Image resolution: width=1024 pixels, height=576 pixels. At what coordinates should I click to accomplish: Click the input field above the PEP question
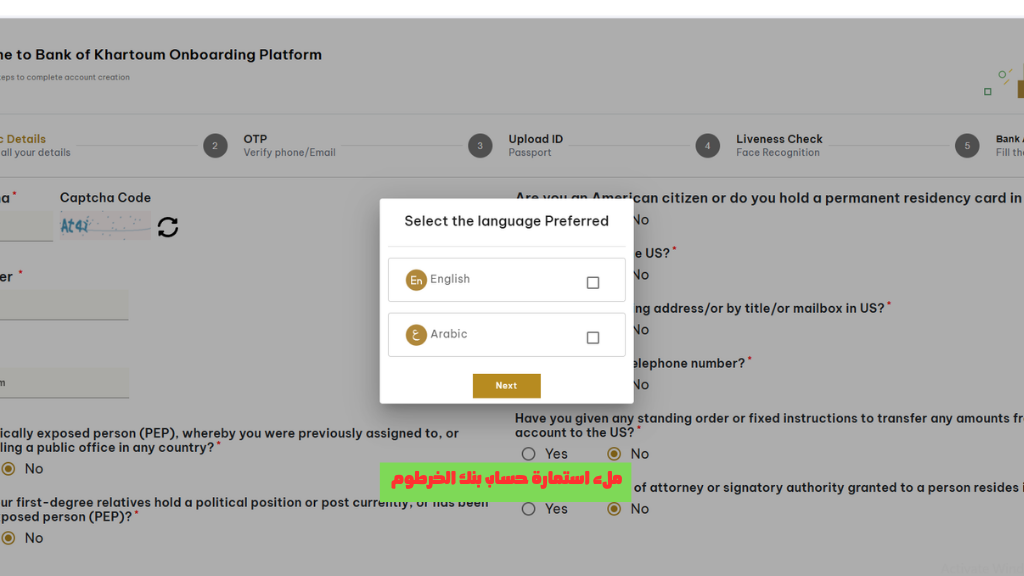tap(64, 383)
